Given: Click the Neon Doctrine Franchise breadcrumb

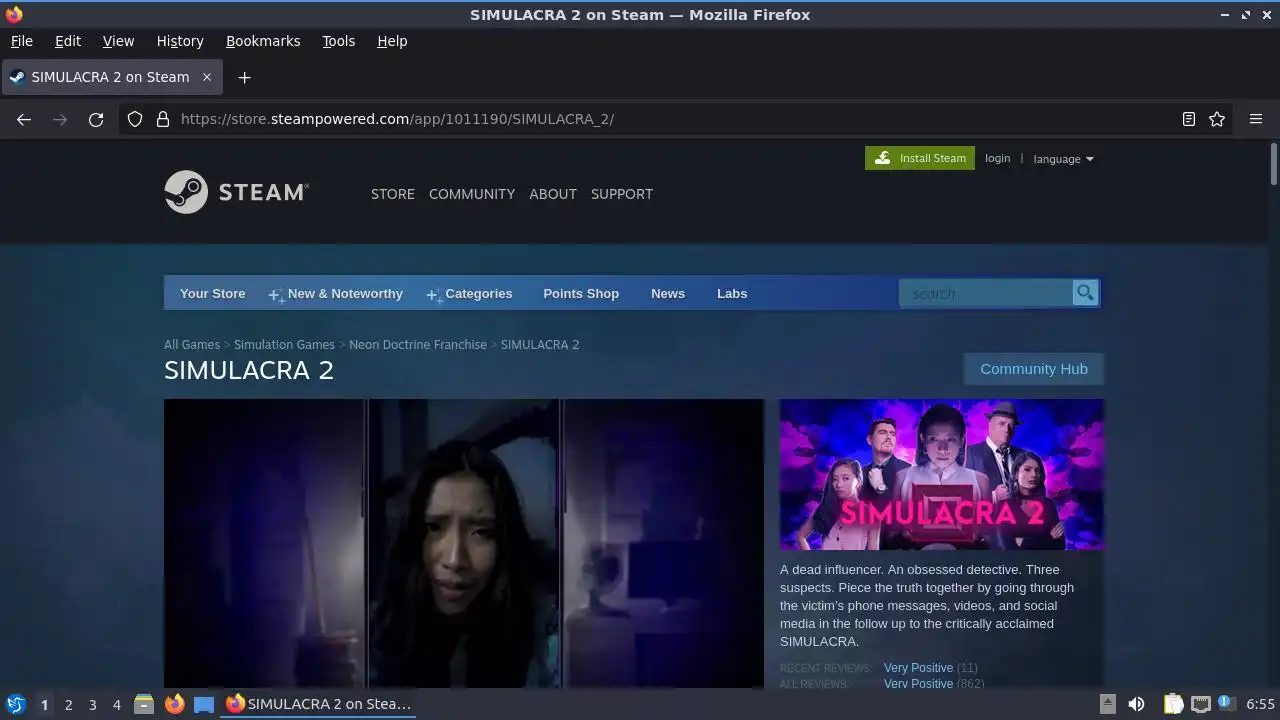Looking at the screenshot, I should (418, 344).
